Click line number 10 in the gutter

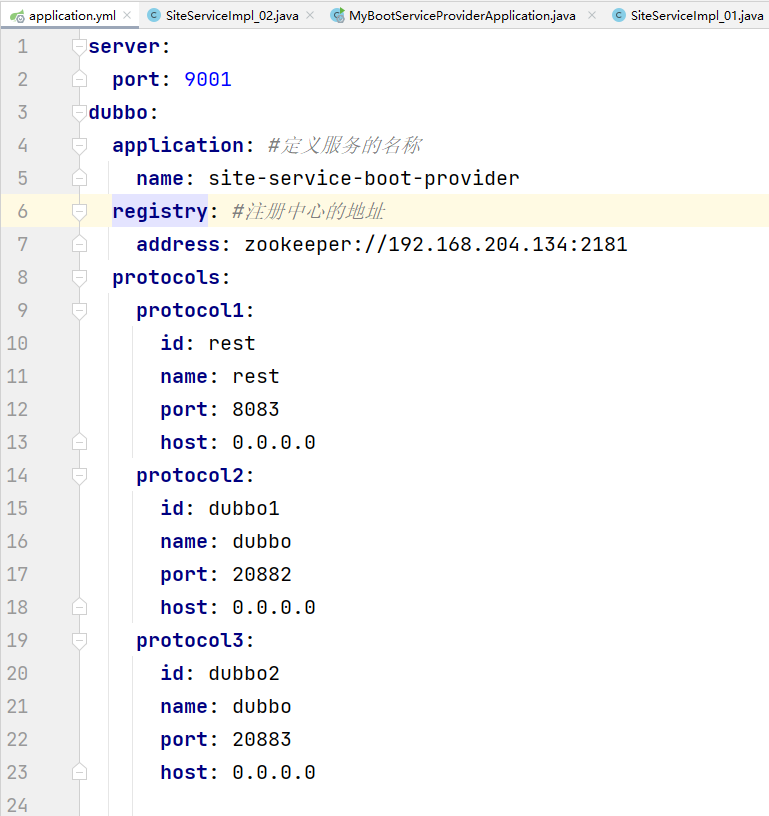click(x=17, y=343)
